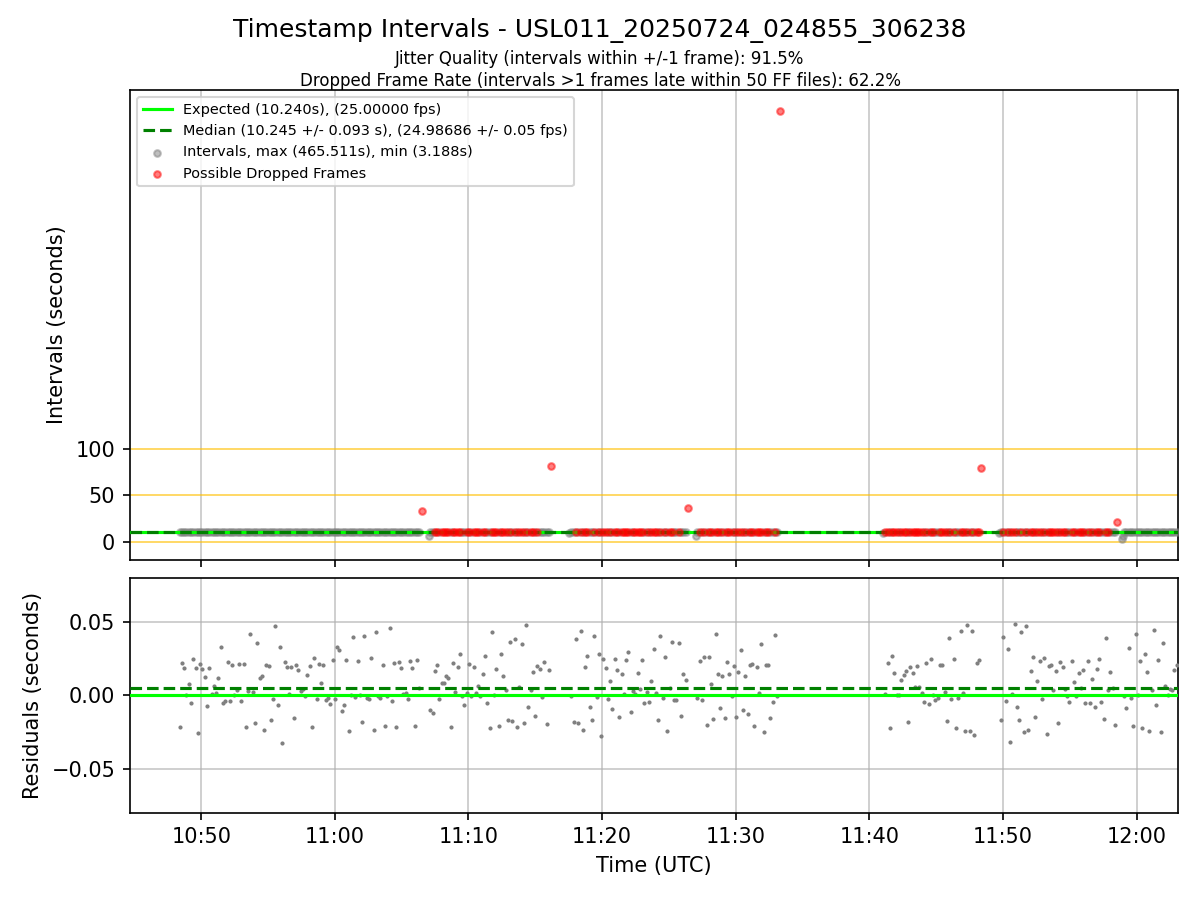
Task: Click the red outlier point near 11:16
Action: tap(551, 466)
